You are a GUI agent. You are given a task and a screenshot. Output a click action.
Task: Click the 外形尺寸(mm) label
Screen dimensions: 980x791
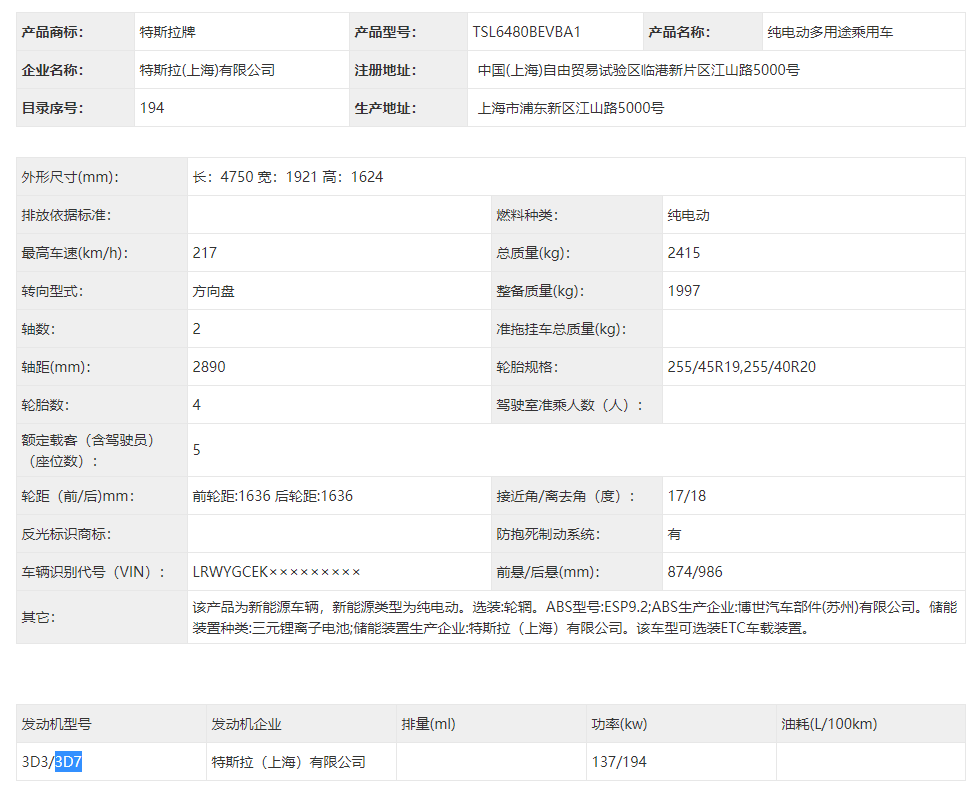coord(70,177)
